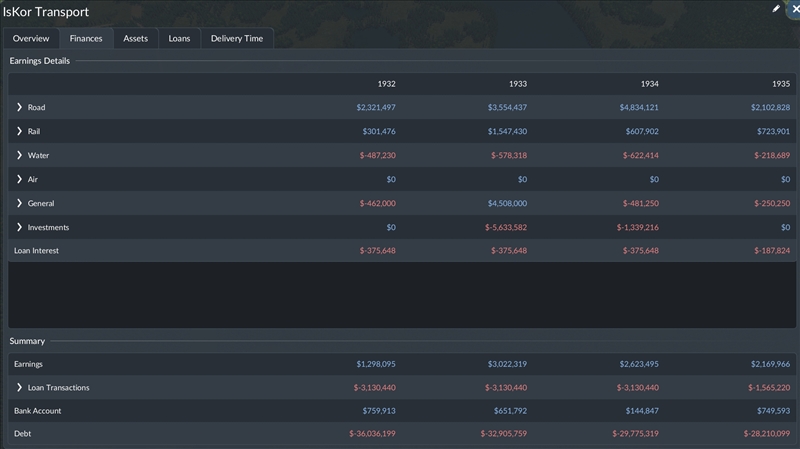Click Investments 1933 value $-5,633,582
This screenshot has height=449, width=800.
coord(506,227)
